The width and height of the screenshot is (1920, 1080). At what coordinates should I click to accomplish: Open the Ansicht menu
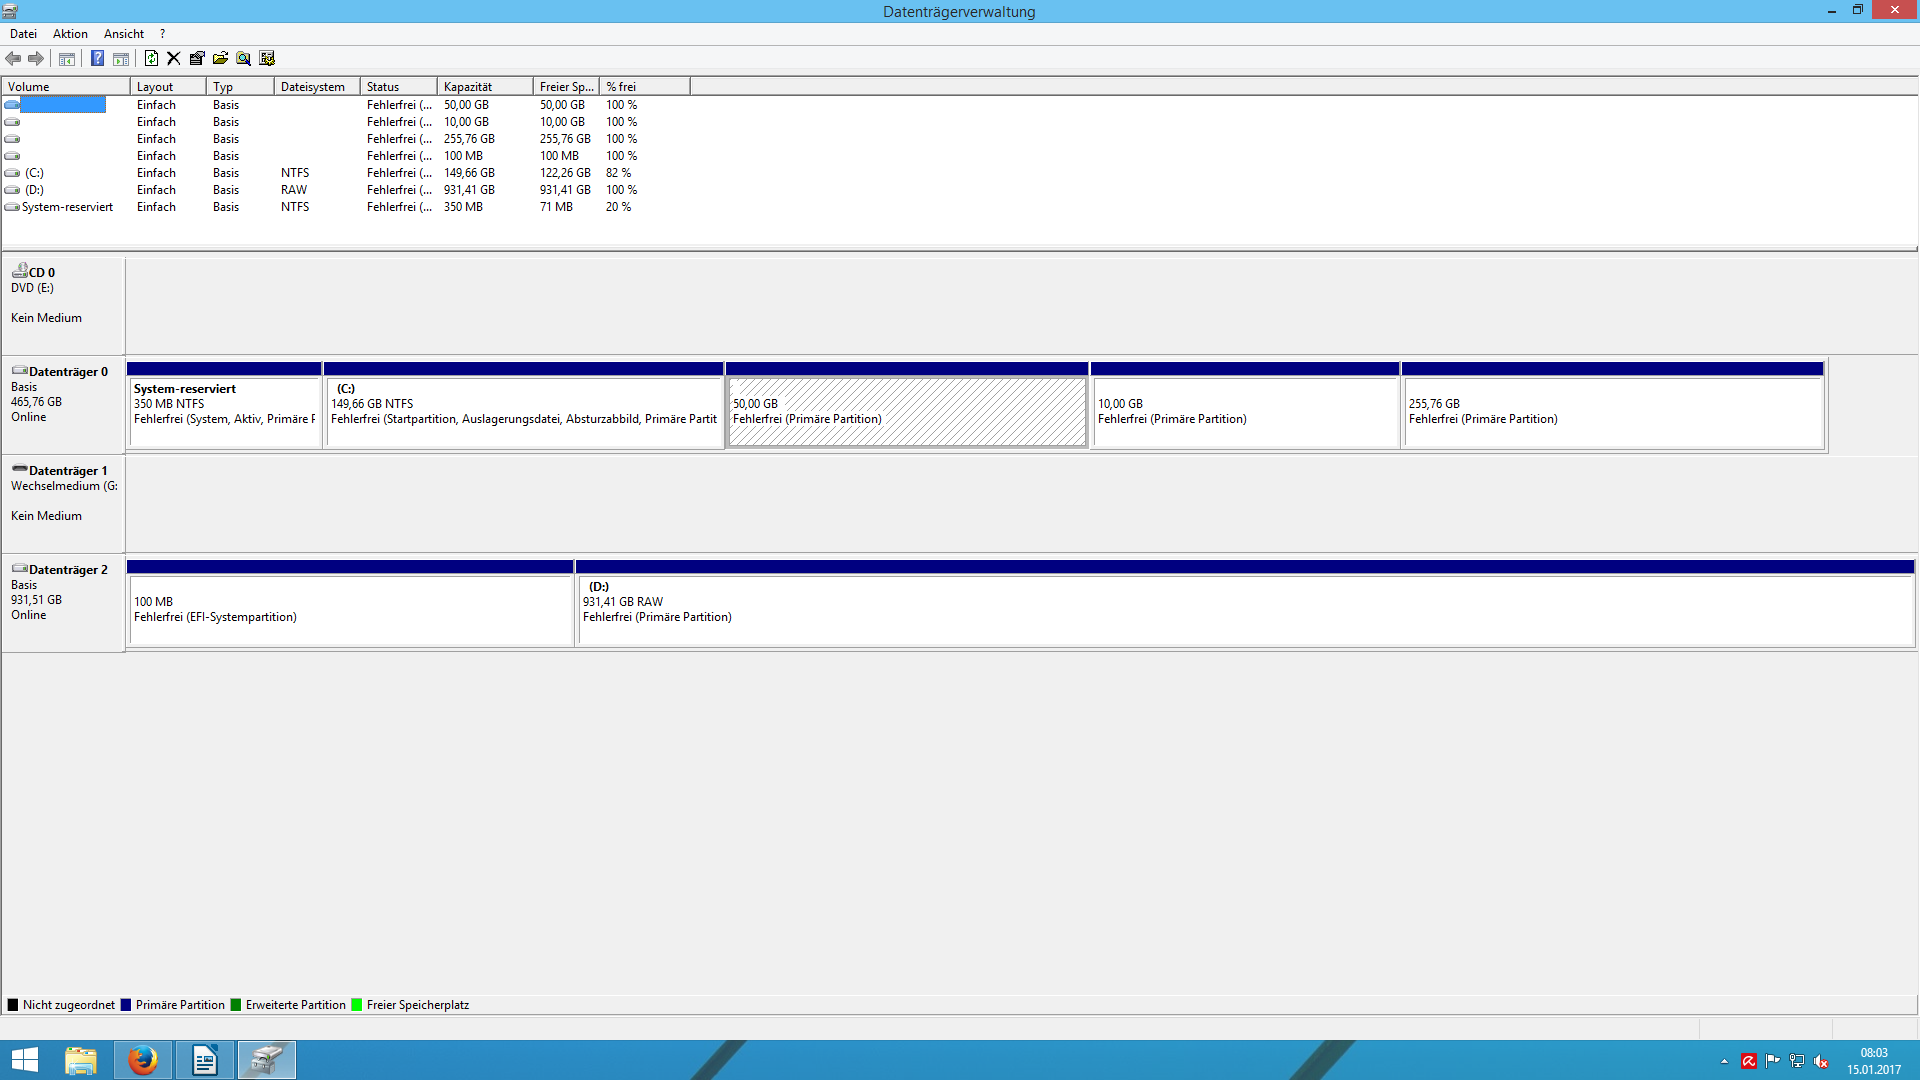(x=124, y=34)
